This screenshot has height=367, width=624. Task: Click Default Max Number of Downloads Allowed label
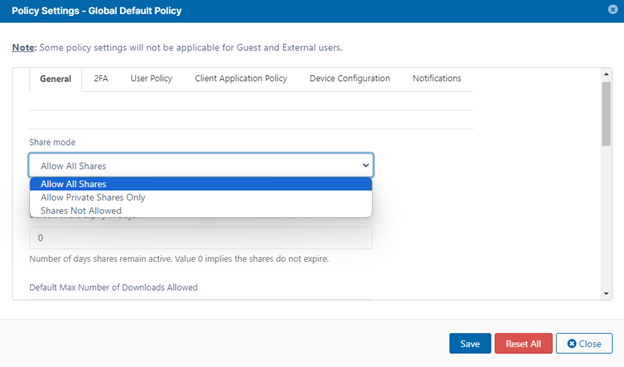pos(113,287)
